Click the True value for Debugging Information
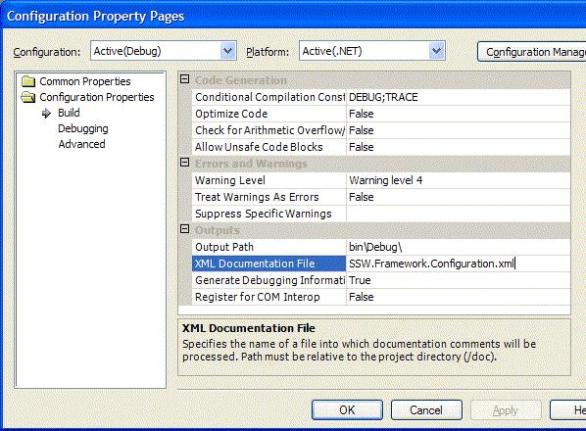Viewport: 586px width, 431px height. click(458, 280)
